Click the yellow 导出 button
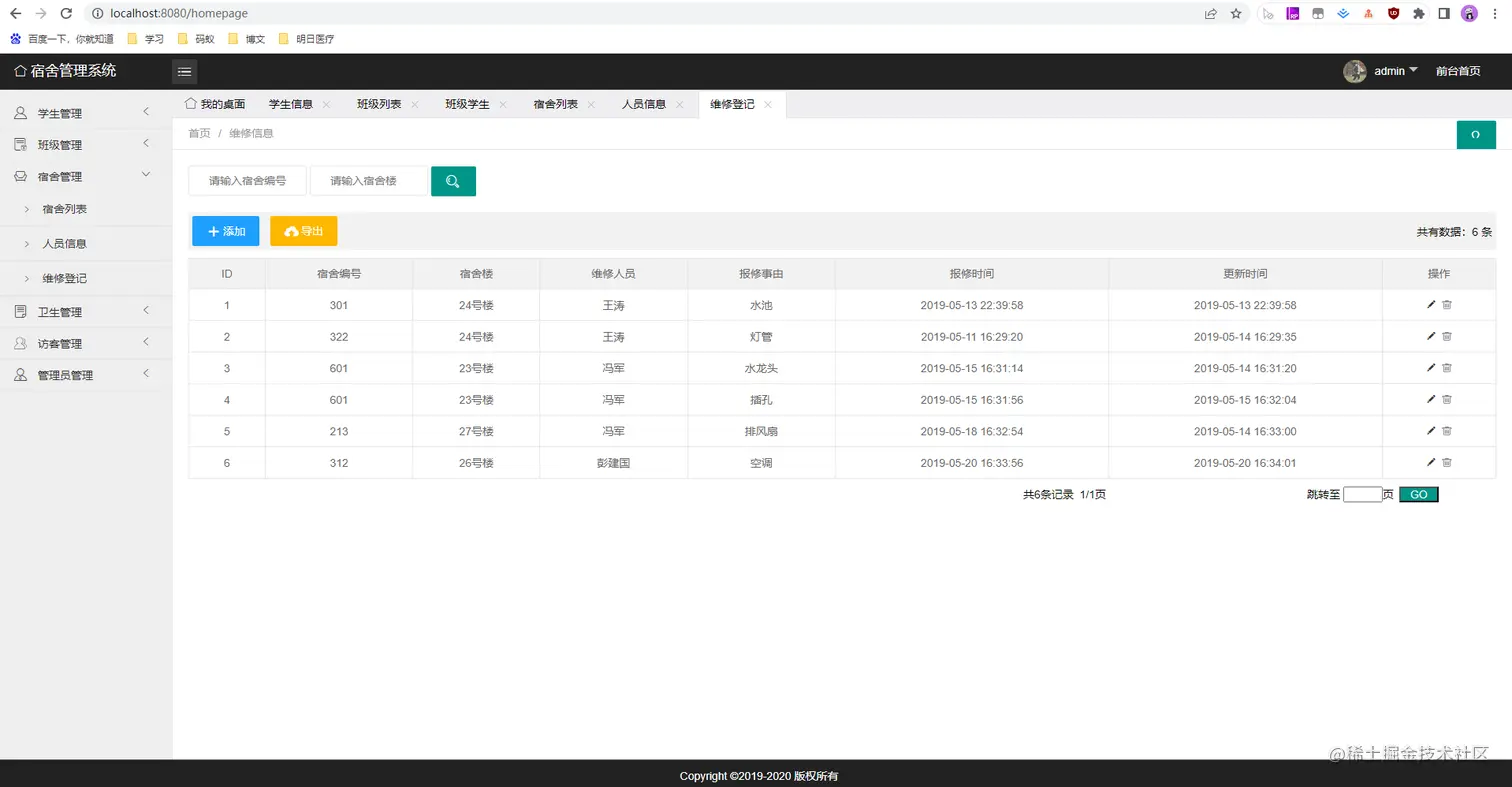 304,231
